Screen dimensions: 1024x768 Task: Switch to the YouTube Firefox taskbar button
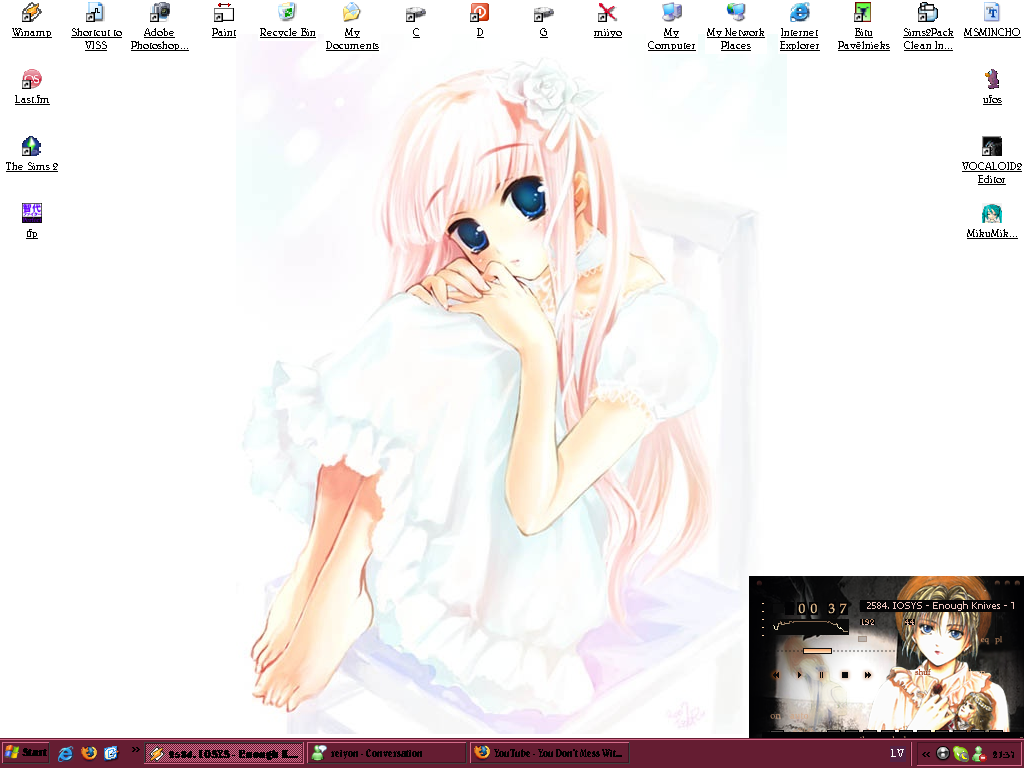point(549,753)
